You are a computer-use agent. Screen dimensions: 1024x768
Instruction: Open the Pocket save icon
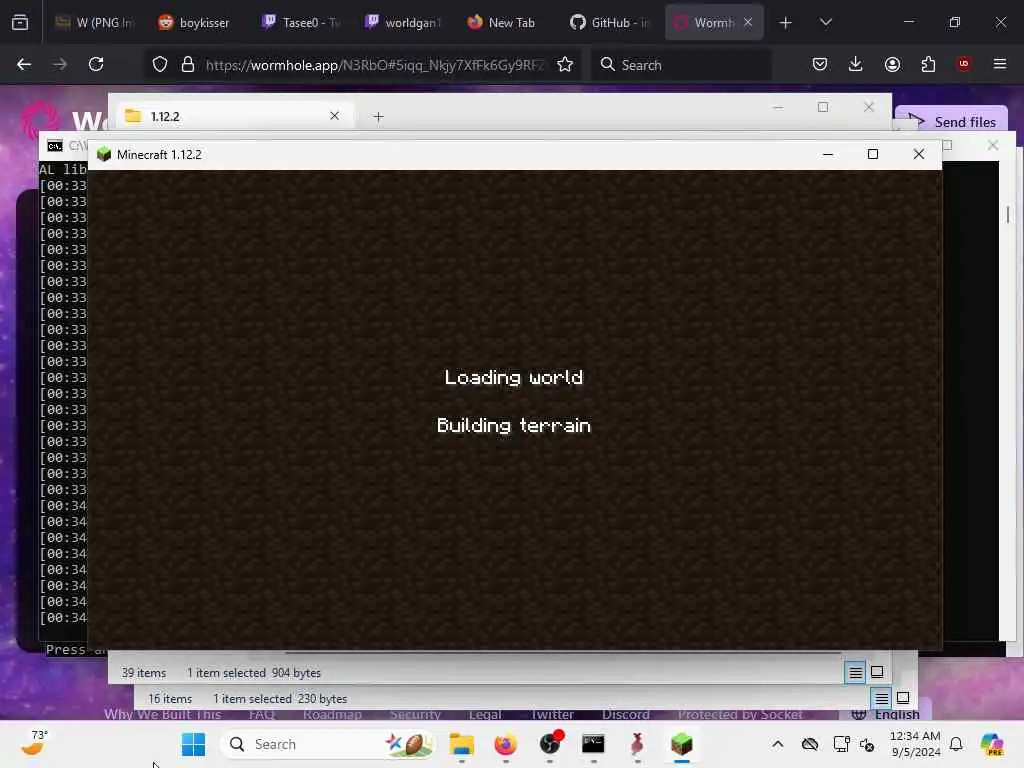tap(820, 64)
